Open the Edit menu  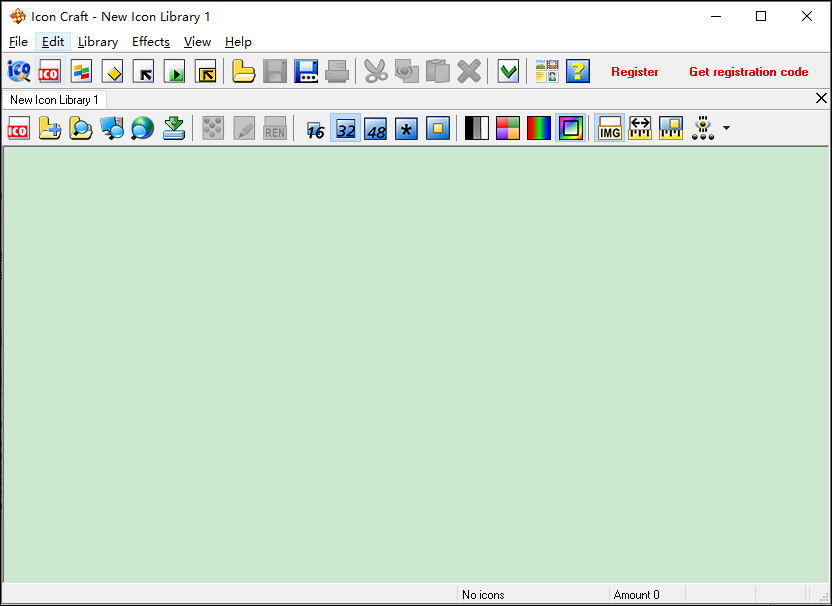click(53, 42)
